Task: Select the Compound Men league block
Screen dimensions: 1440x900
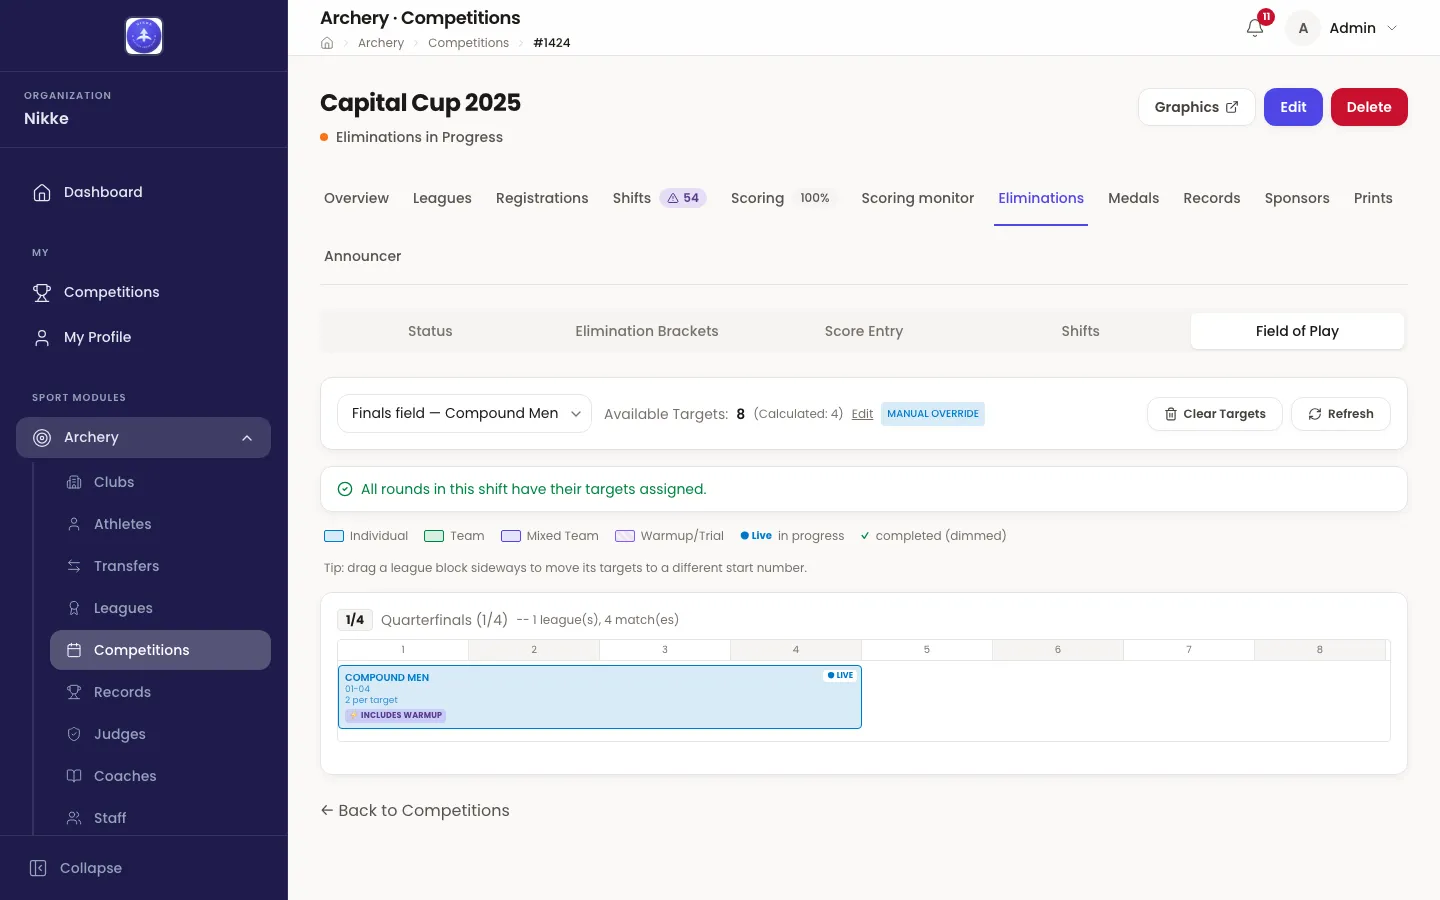Action: point(600,697)
